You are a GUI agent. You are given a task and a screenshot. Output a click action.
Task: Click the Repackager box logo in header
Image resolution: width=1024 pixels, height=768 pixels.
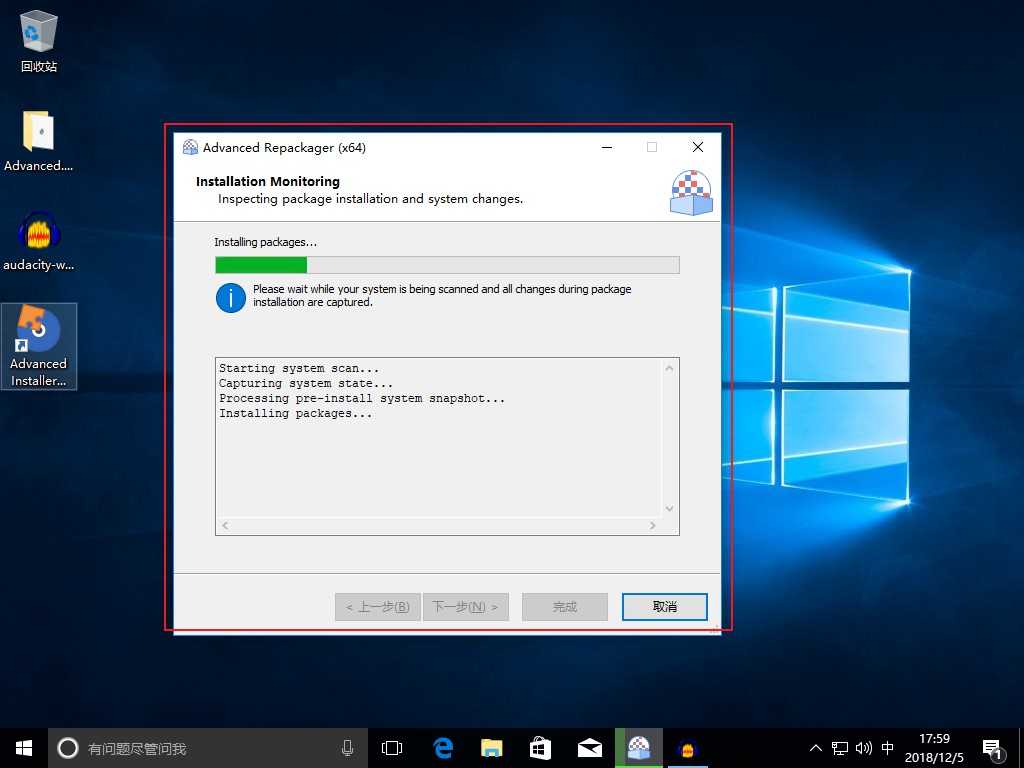coord(691,193)
